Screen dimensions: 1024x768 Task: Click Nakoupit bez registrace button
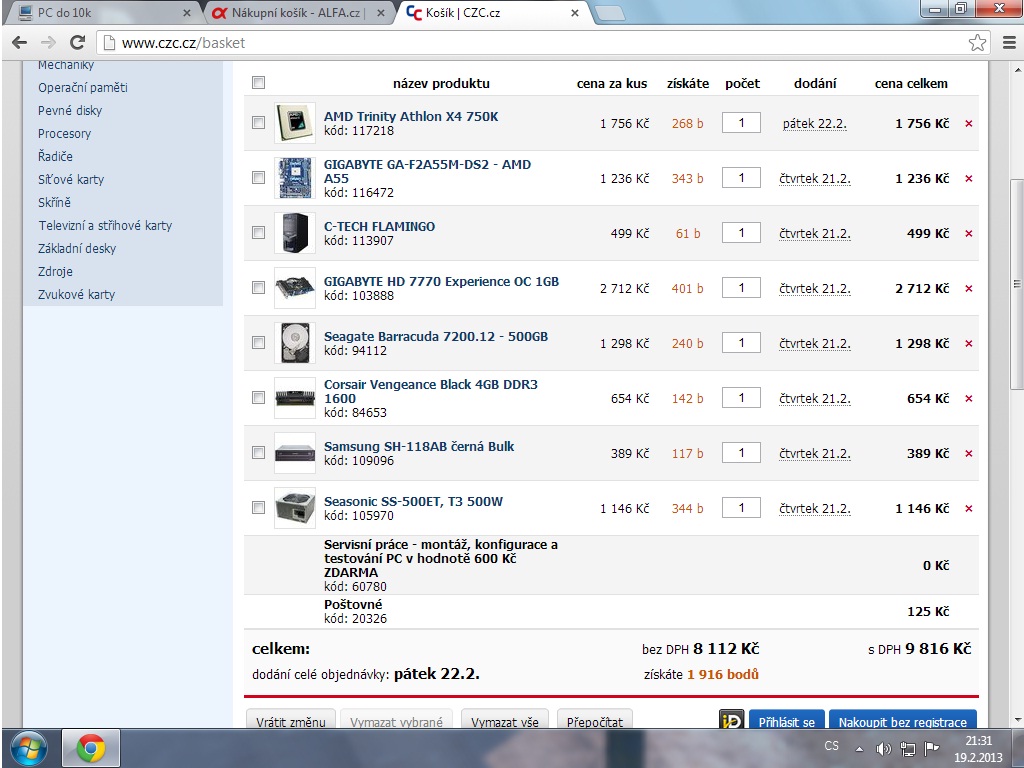[x=903, y=720]
